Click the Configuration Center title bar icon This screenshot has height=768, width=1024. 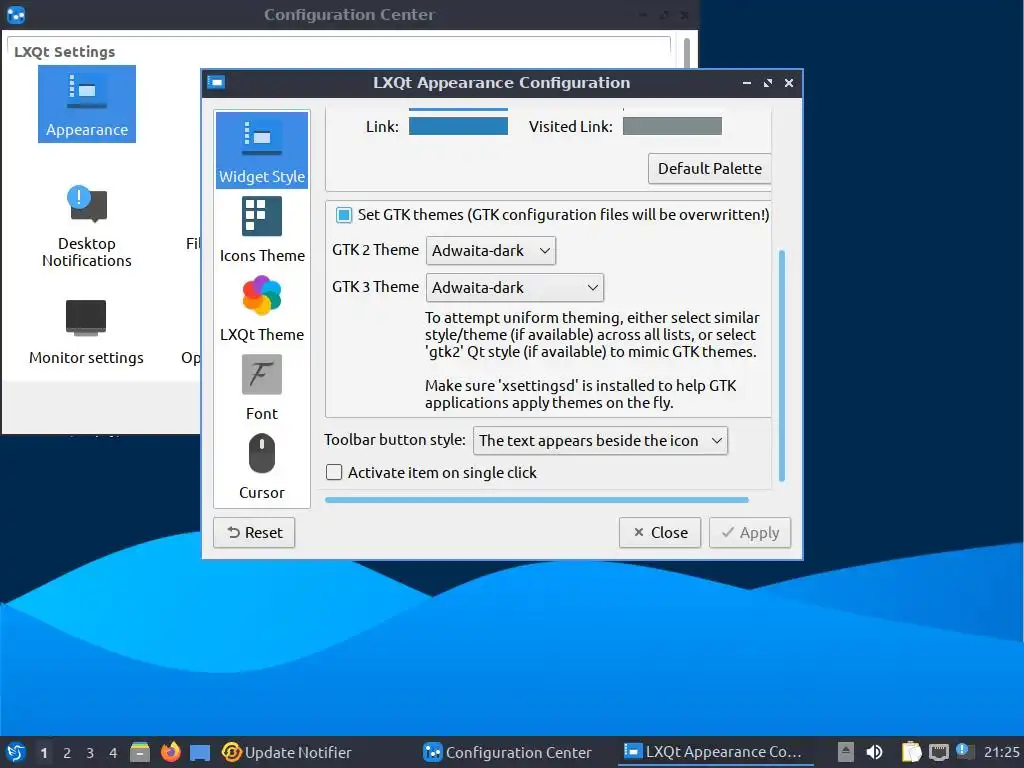16,14
